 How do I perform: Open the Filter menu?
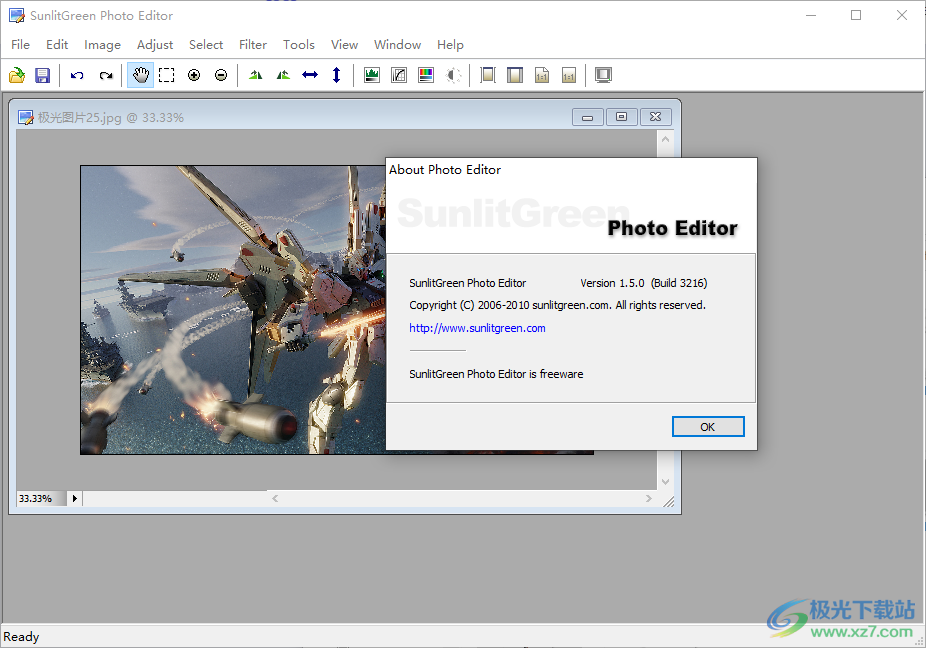pos(252,44)
